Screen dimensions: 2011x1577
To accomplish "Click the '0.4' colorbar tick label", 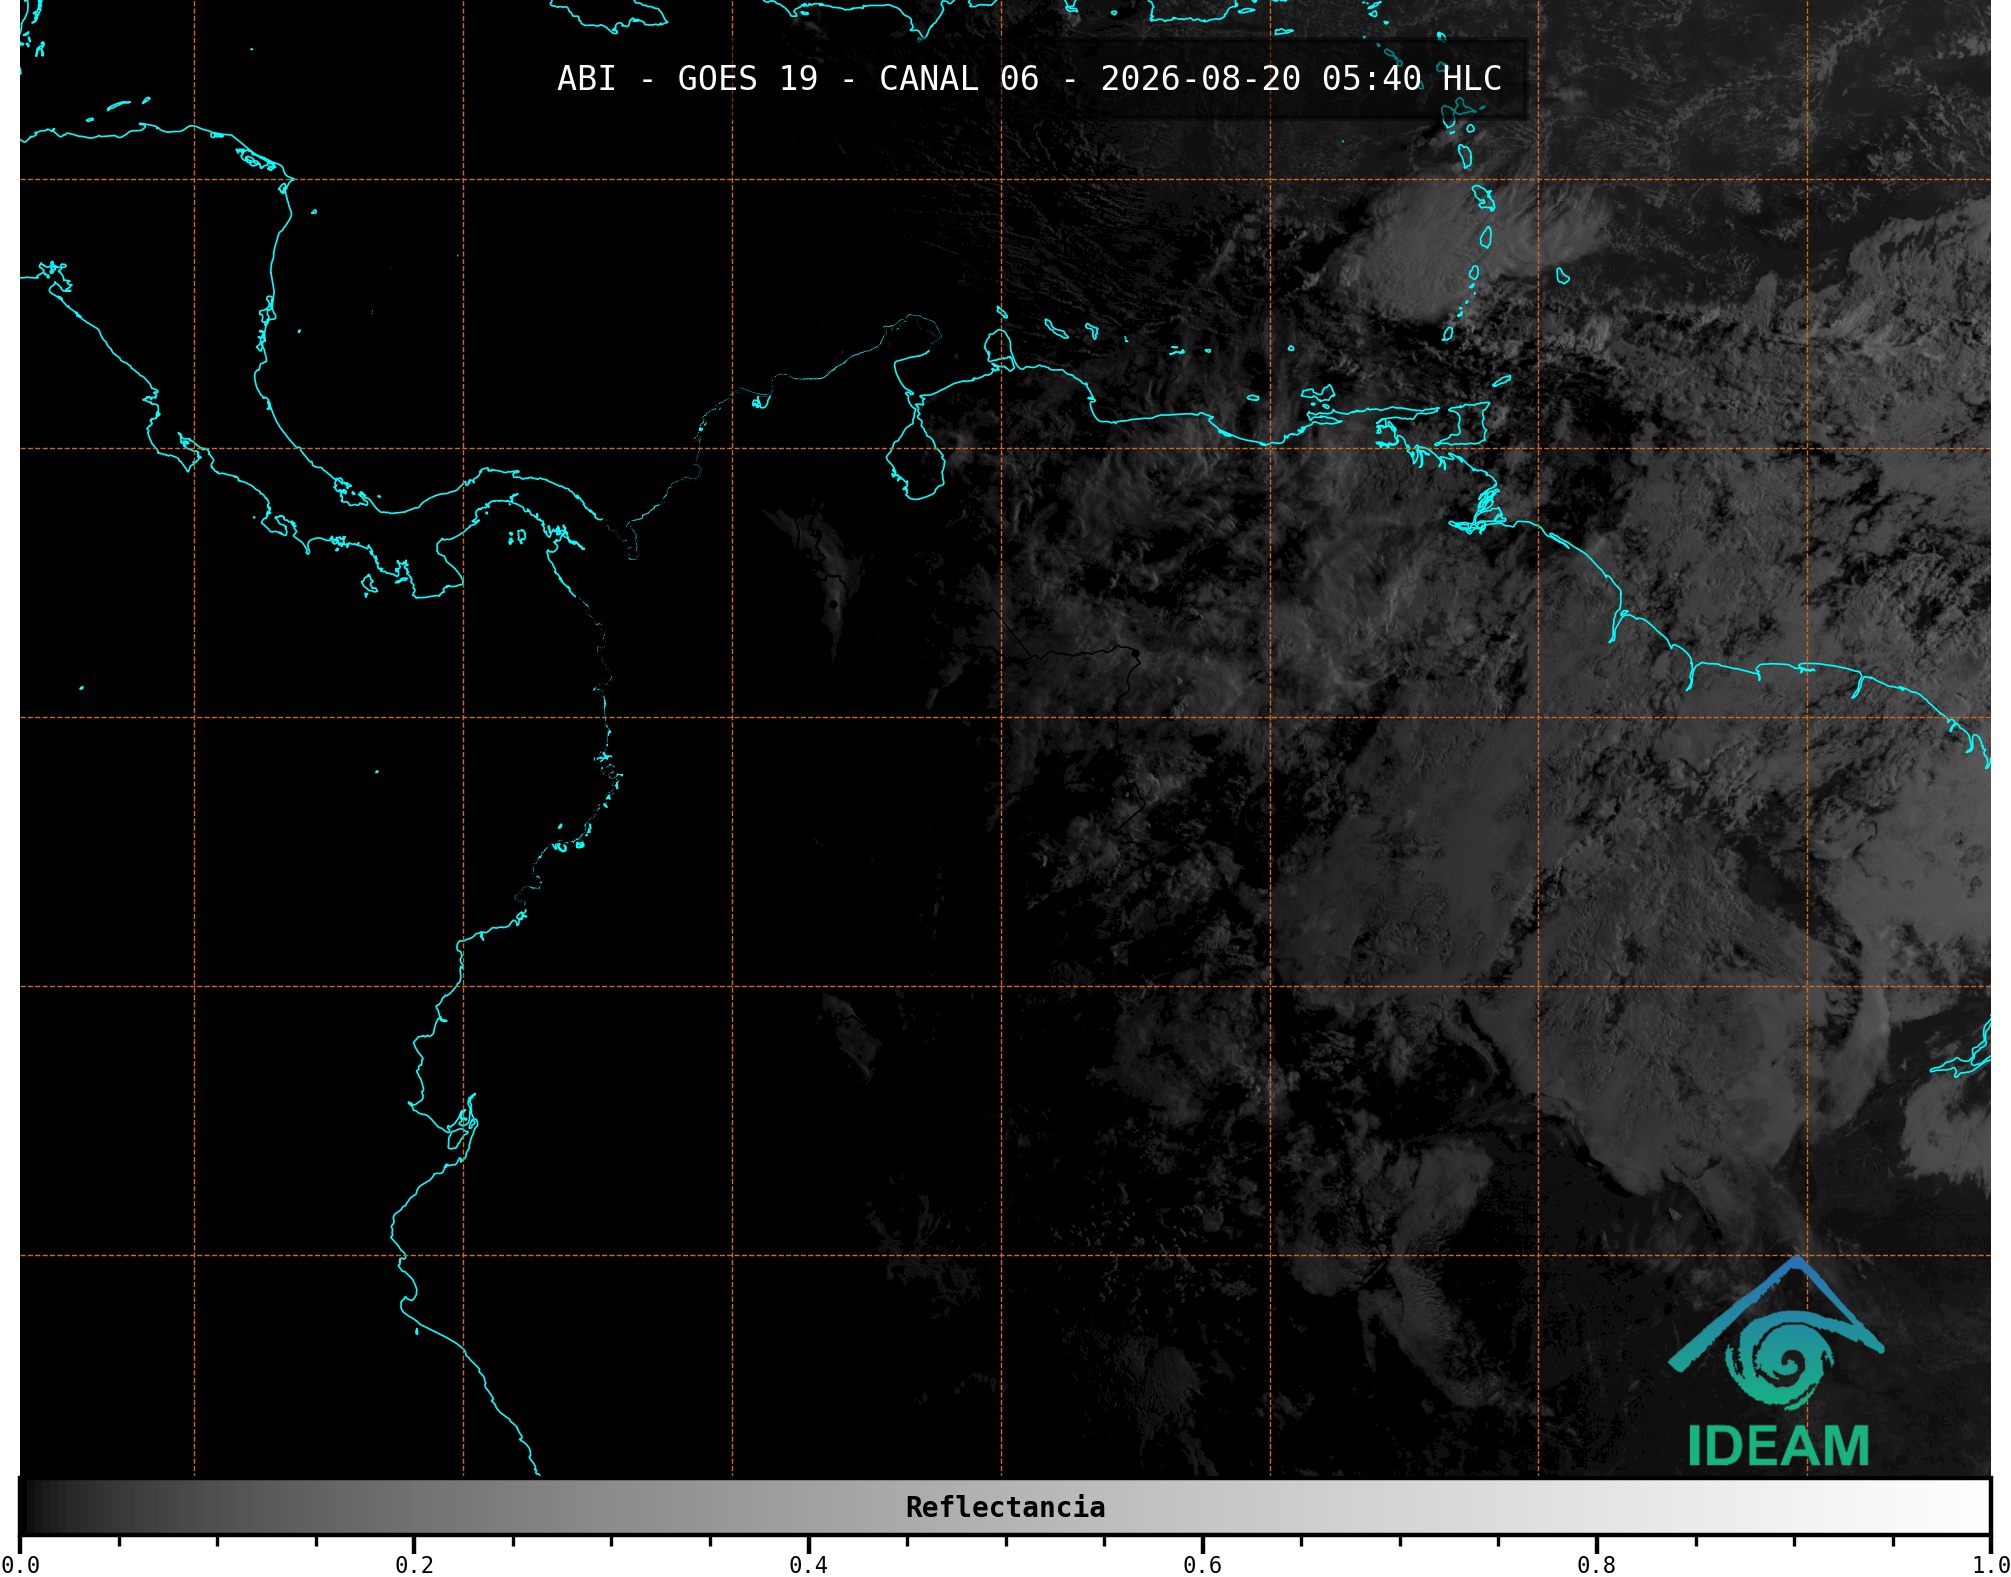I will click(808, 1564).
